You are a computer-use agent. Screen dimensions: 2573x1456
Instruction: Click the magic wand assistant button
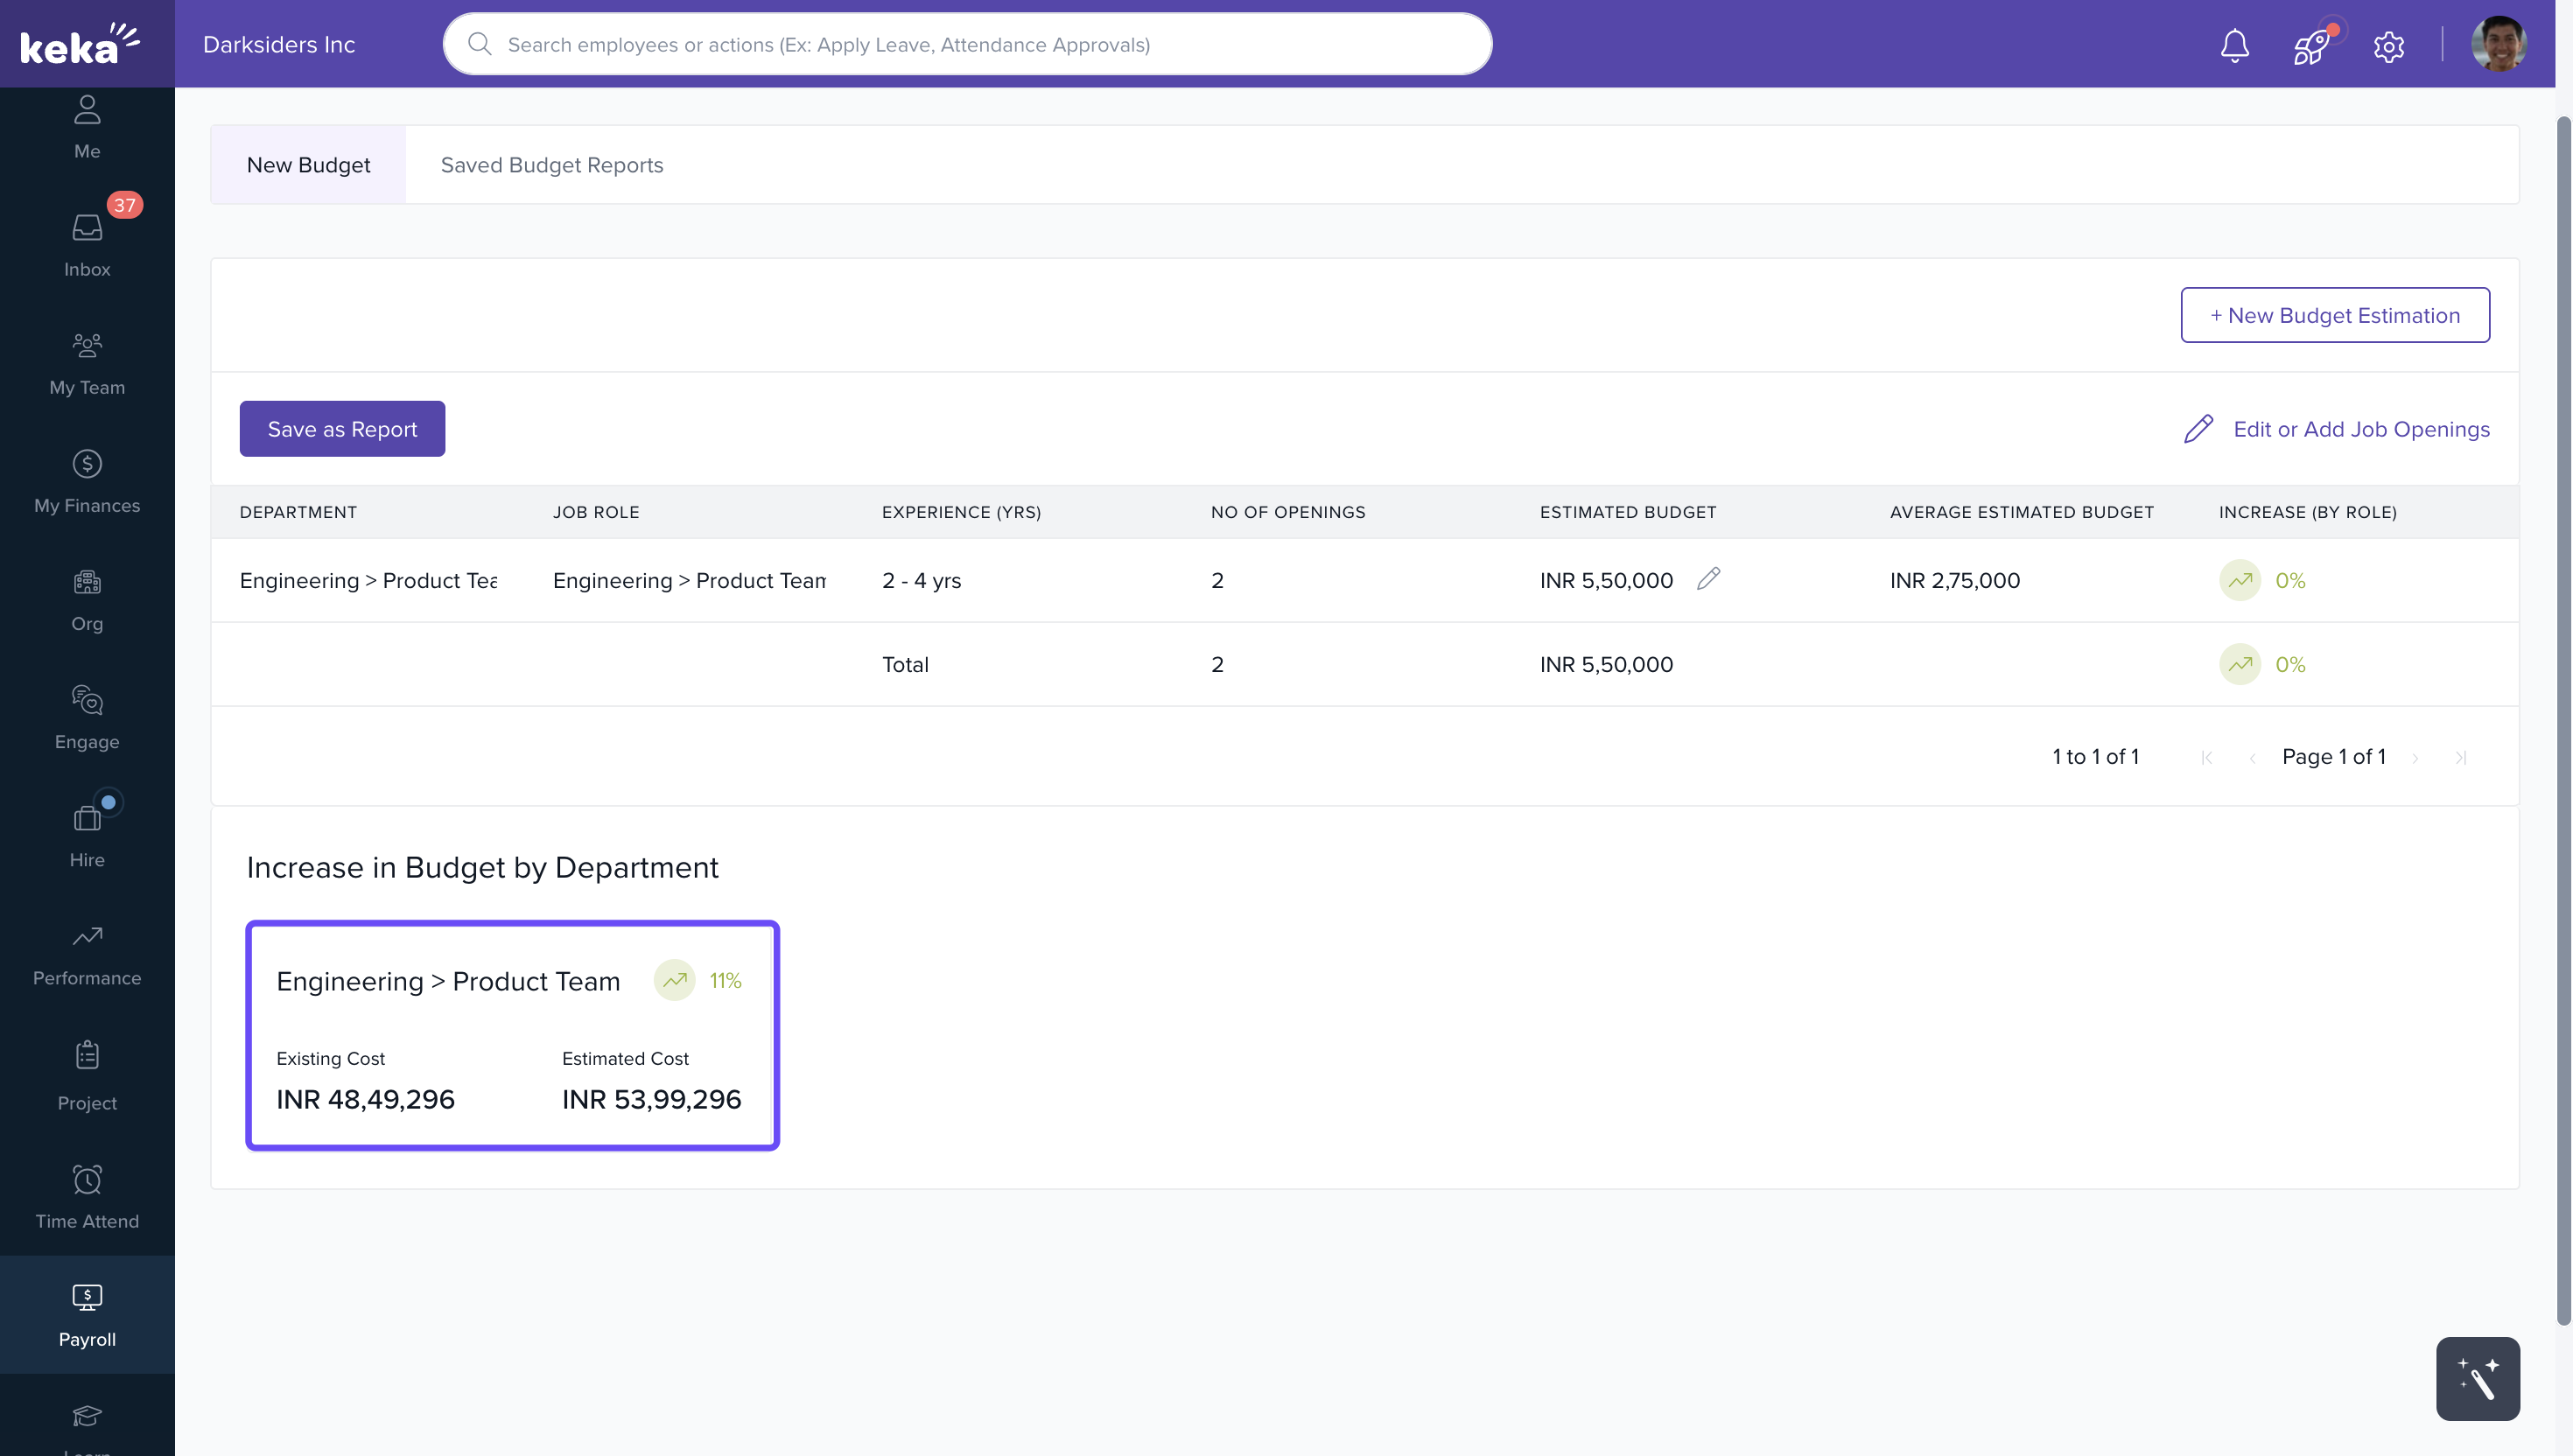point(2477,1378)
